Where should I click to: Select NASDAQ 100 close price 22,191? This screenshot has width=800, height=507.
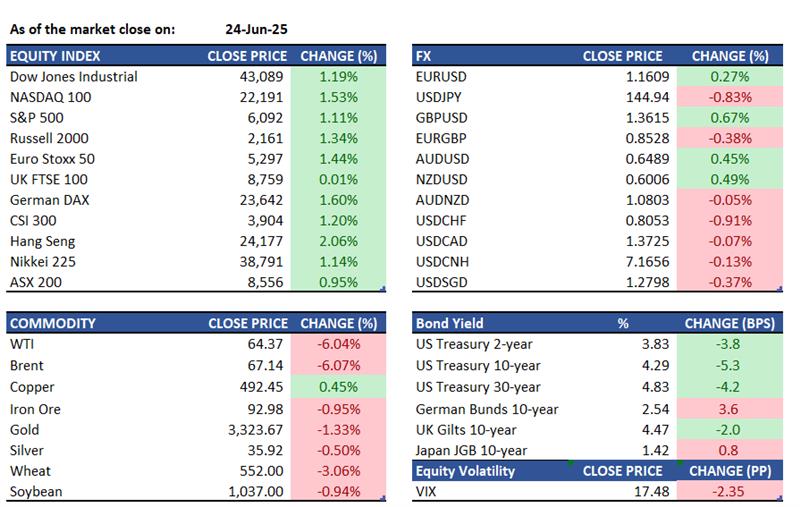(x=261, y=97)
